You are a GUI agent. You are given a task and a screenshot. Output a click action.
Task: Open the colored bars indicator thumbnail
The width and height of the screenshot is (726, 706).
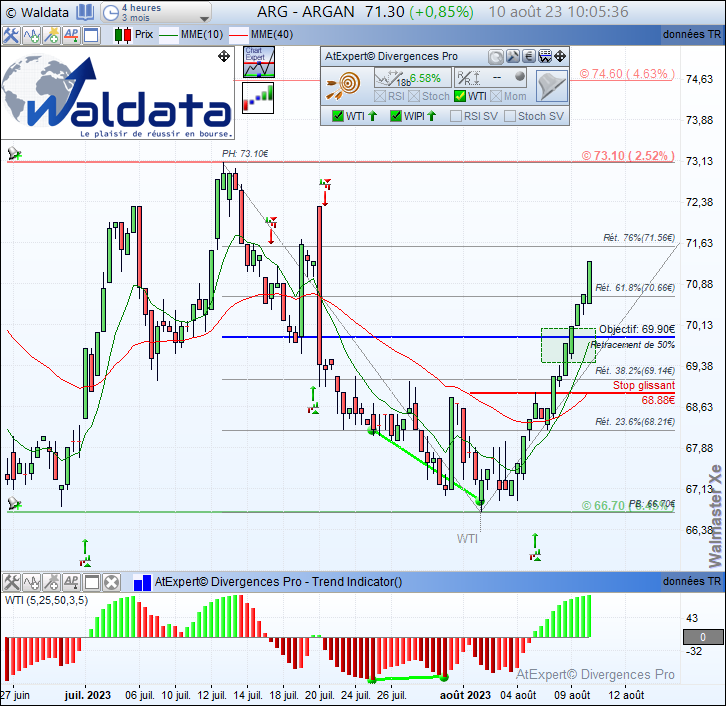258,98
